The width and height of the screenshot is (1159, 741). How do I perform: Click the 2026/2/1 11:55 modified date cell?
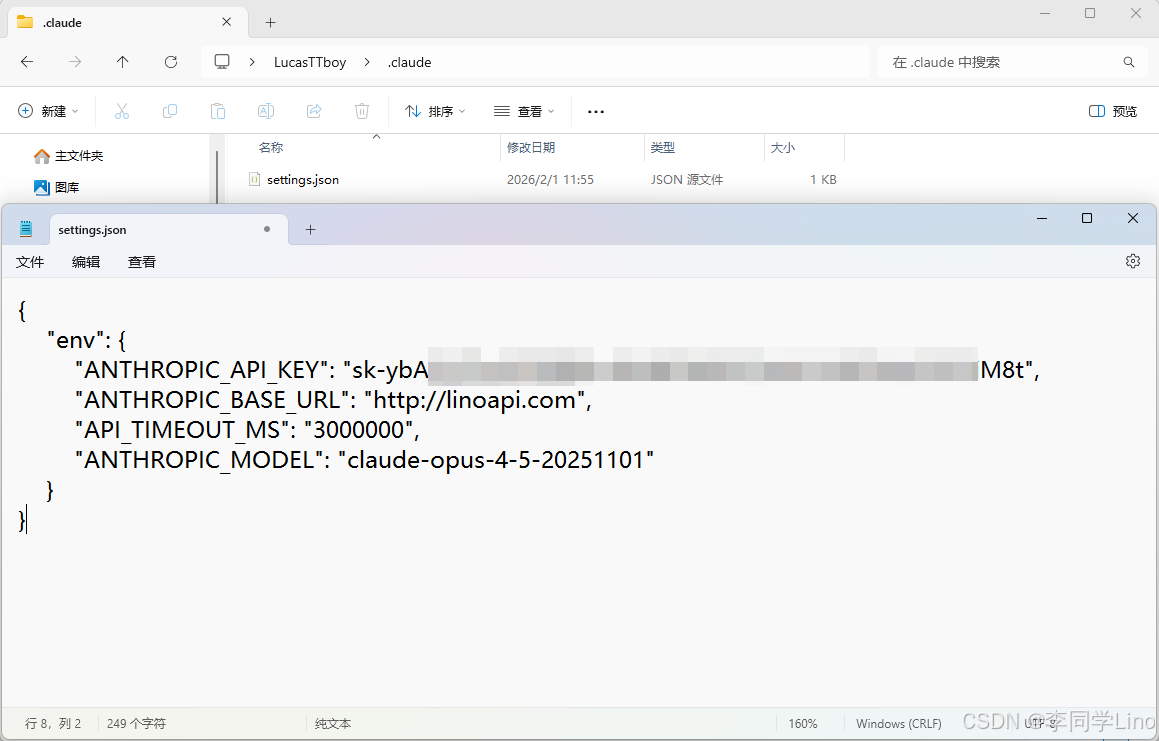[x=550, y=180]
